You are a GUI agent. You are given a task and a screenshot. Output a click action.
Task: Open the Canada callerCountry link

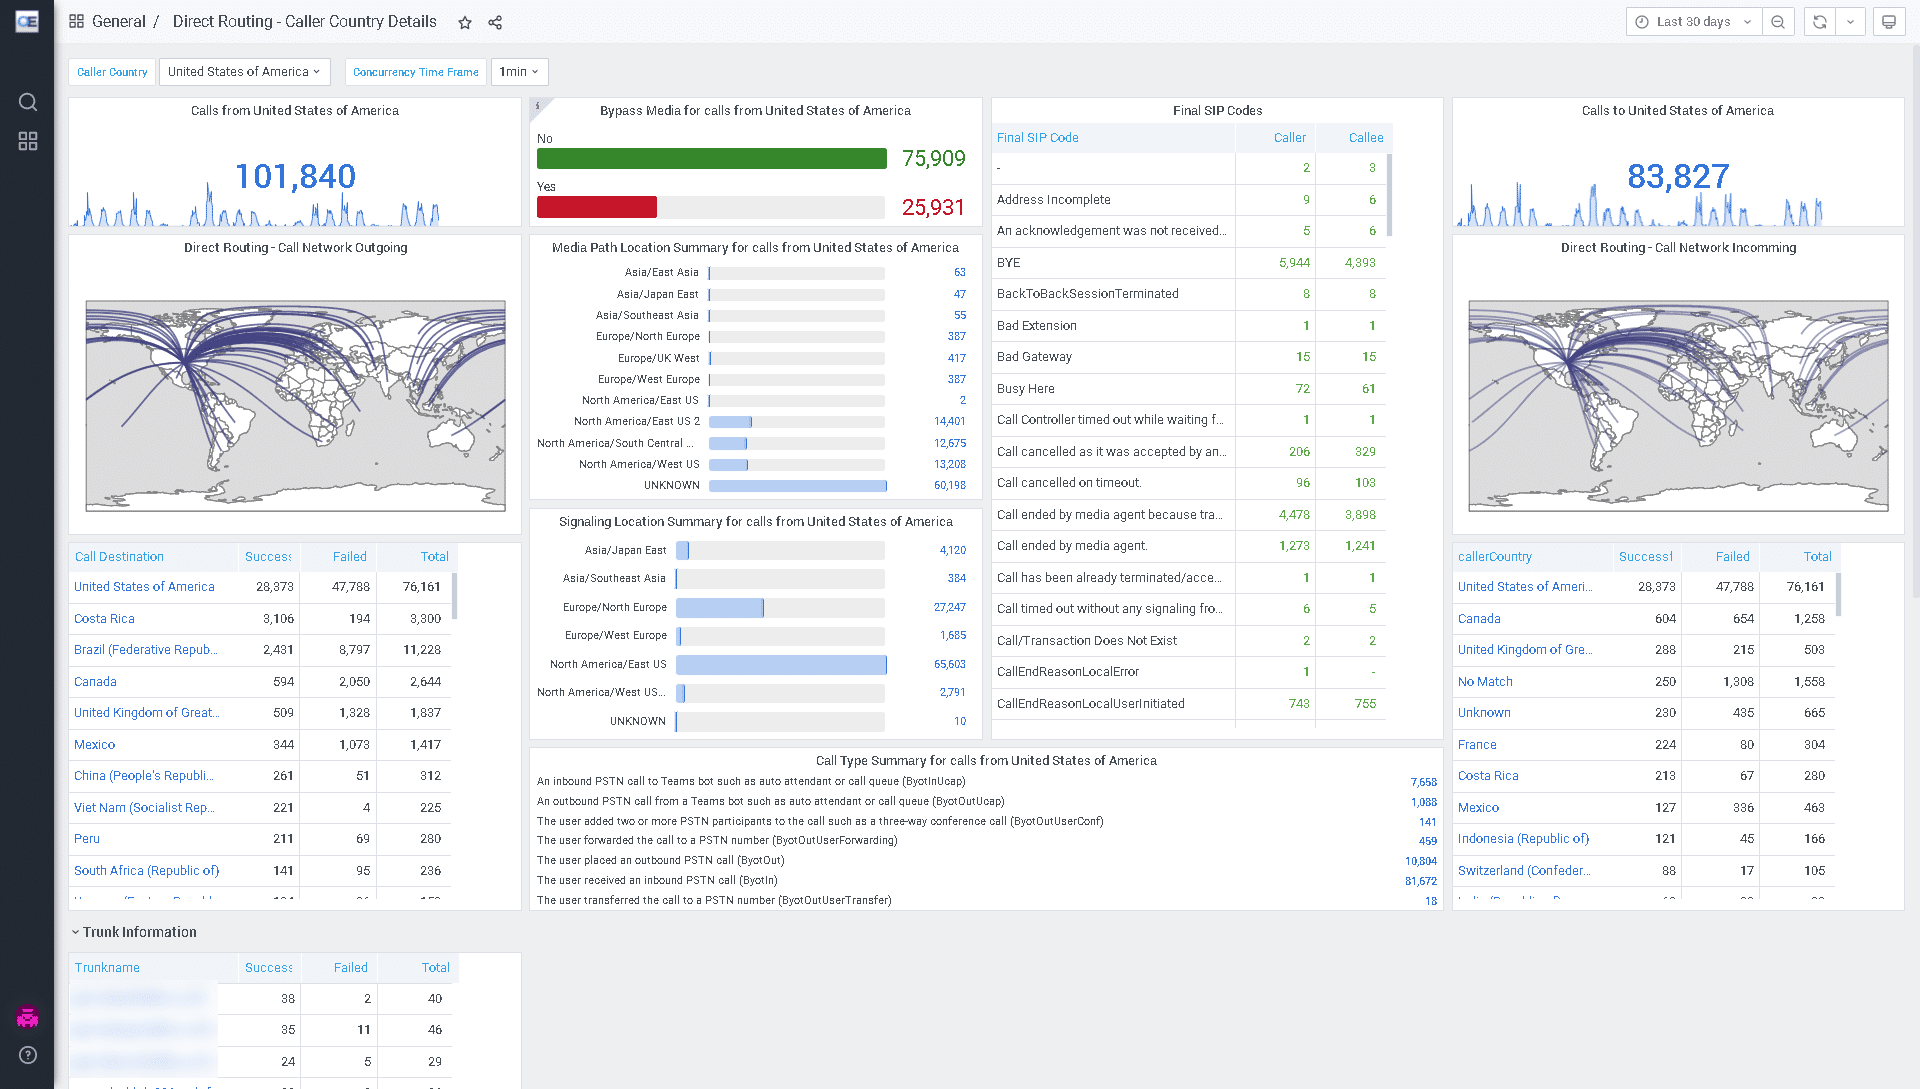[1479, 619]
